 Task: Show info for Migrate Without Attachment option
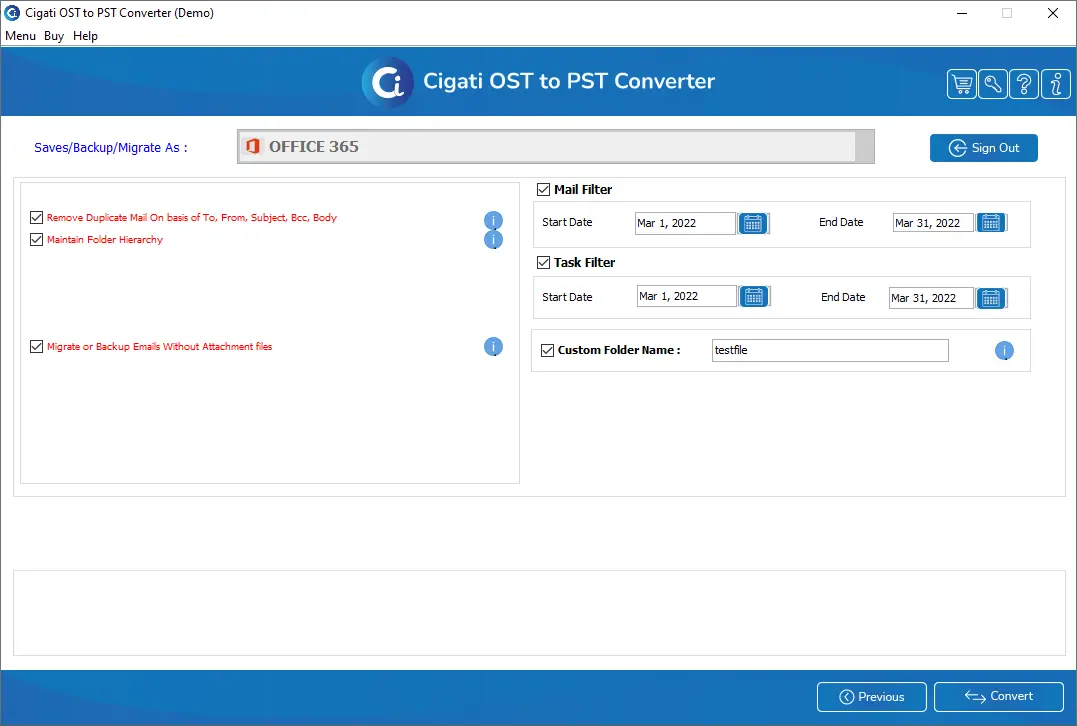tap(493, 347)
